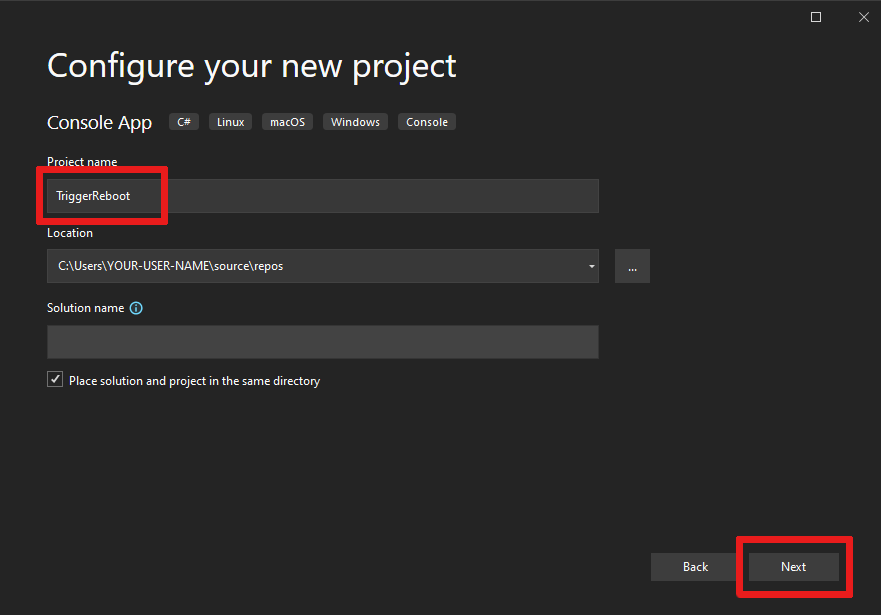Select the Console App header text
This screenshot has height=615, width=881.
(99, 122)
